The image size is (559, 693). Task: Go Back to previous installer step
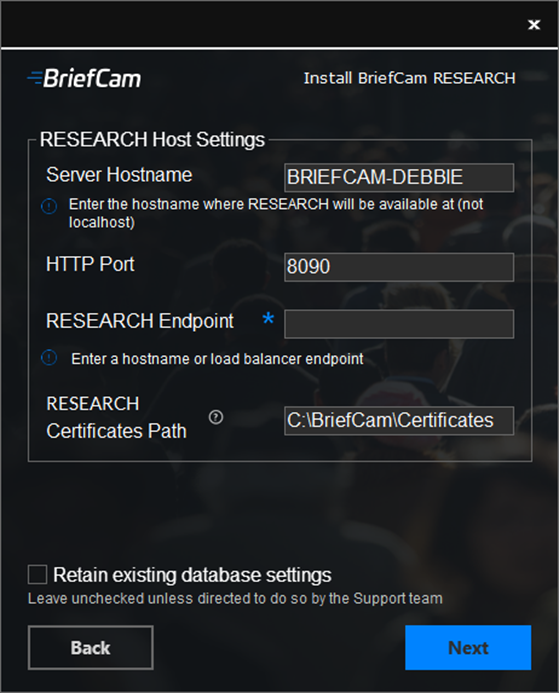pos(91,647)
